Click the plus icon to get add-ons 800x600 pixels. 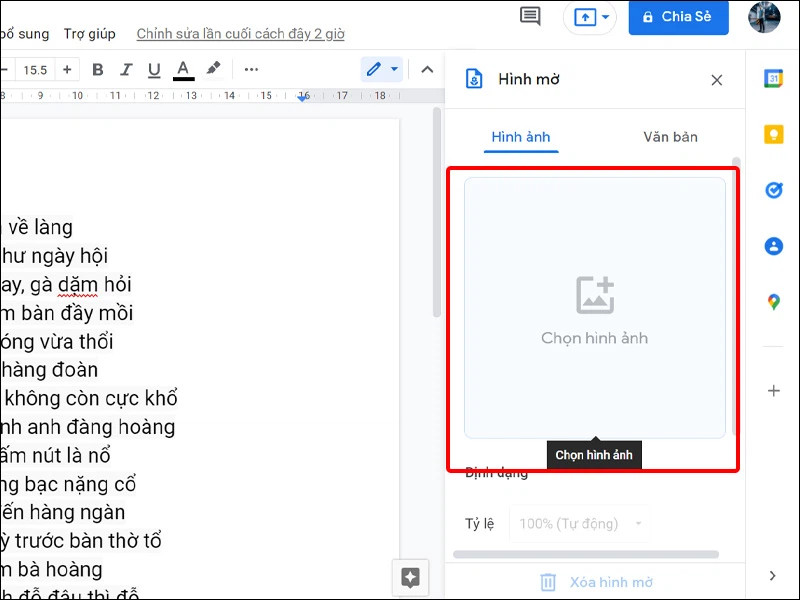click(773, 391)
